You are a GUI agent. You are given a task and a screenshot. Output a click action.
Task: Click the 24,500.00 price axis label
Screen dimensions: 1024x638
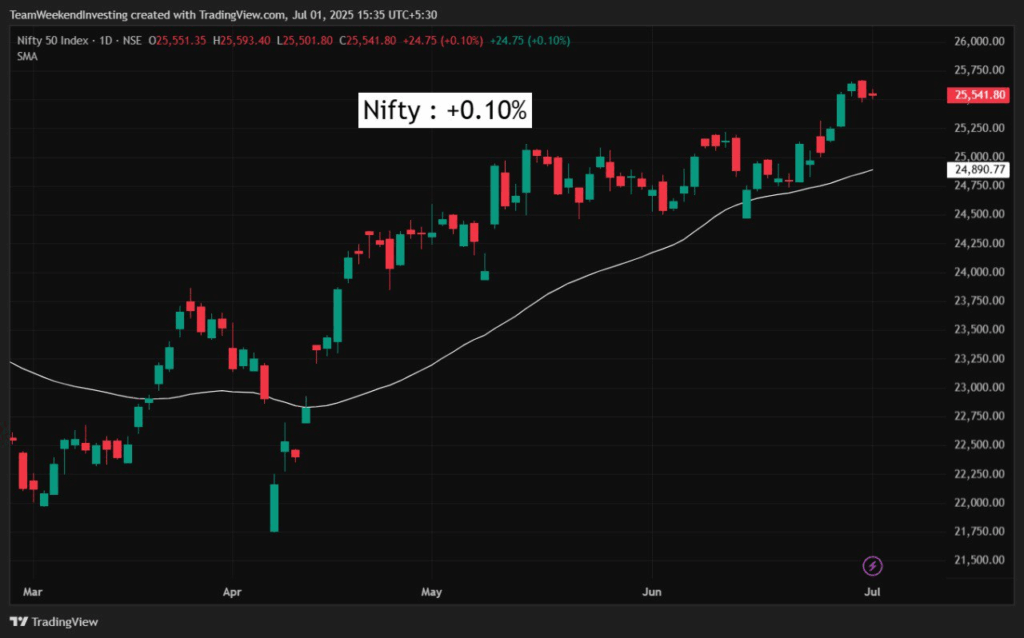[979, 214]
